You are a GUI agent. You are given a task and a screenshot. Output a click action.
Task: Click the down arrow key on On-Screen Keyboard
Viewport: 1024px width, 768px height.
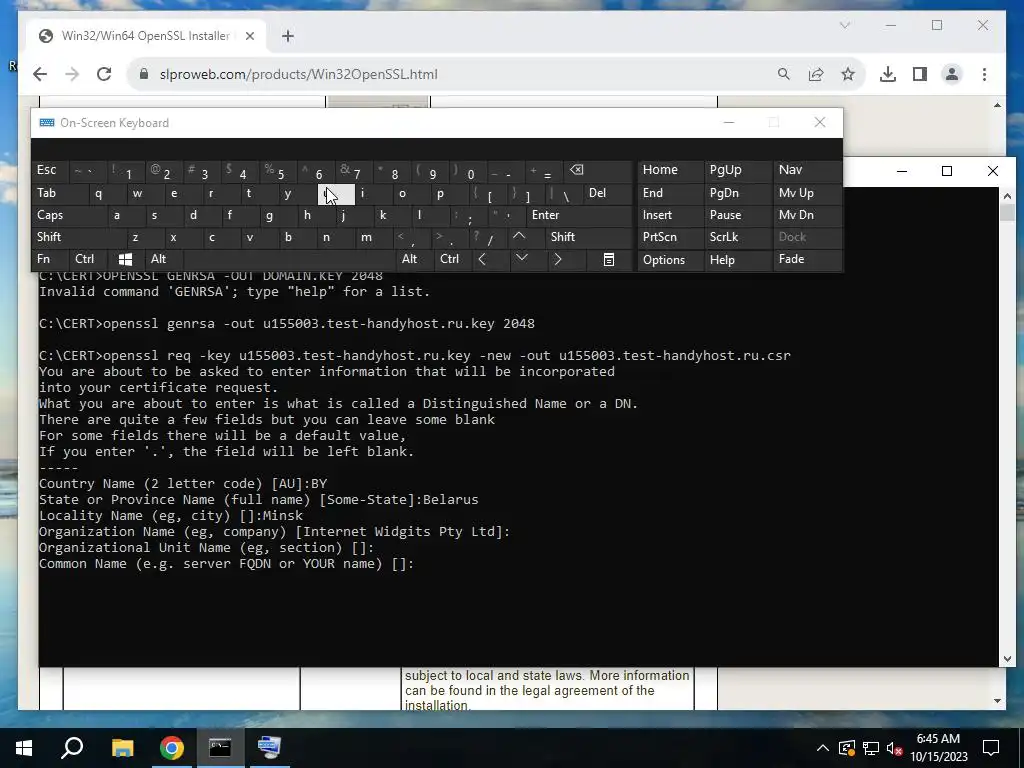click(521, 259)
